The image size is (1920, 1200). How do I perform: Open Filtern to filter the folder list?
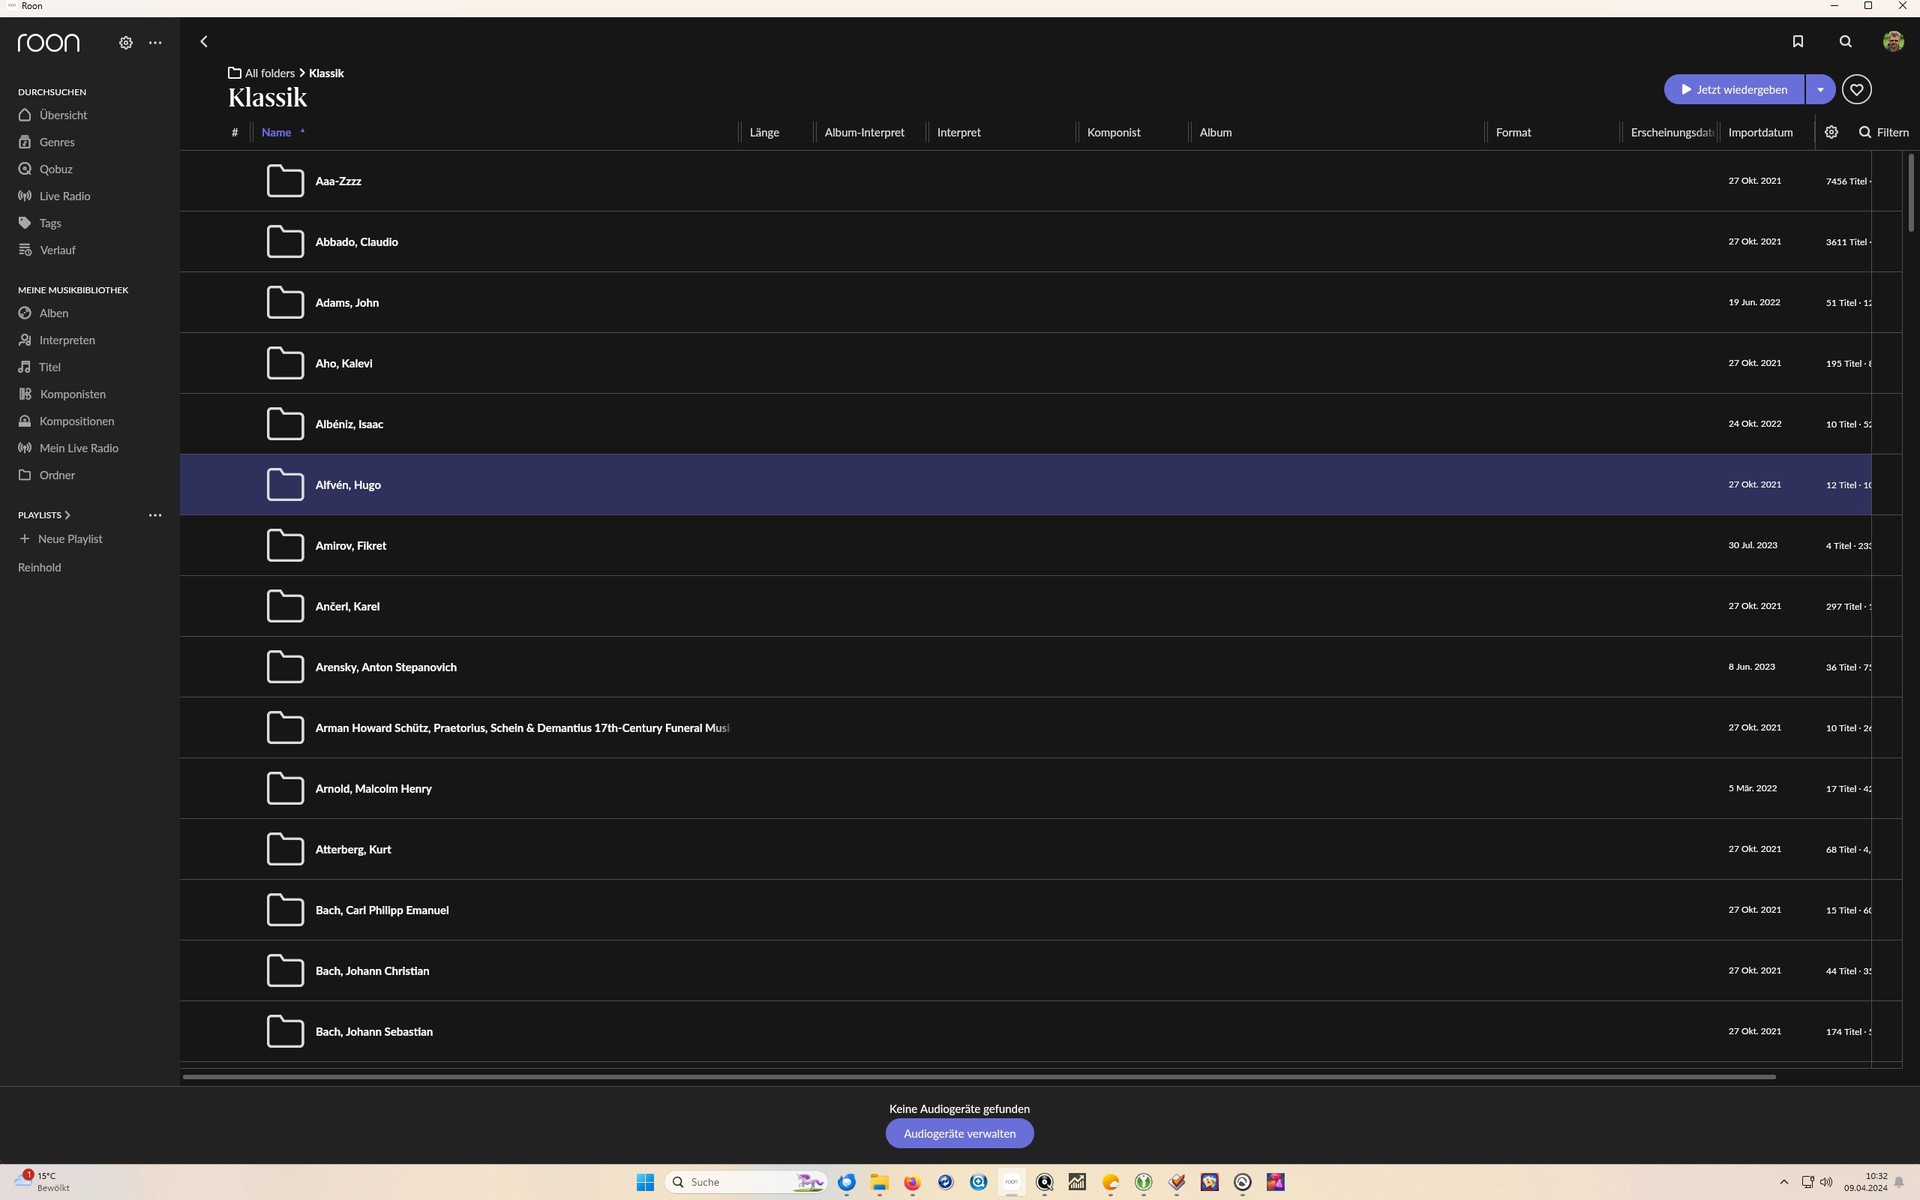[1884, 132]
